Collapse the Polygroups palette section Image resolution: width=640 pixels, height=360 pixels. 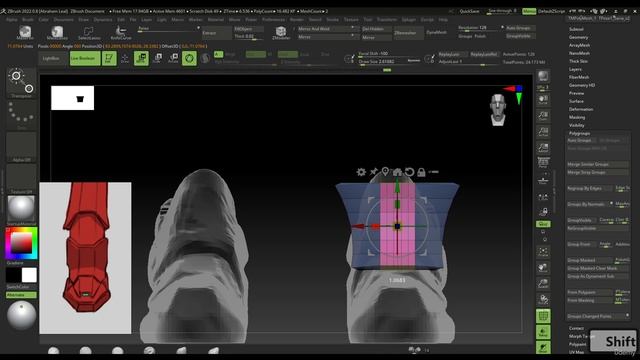pyautogui.click(x=580, y=133)
